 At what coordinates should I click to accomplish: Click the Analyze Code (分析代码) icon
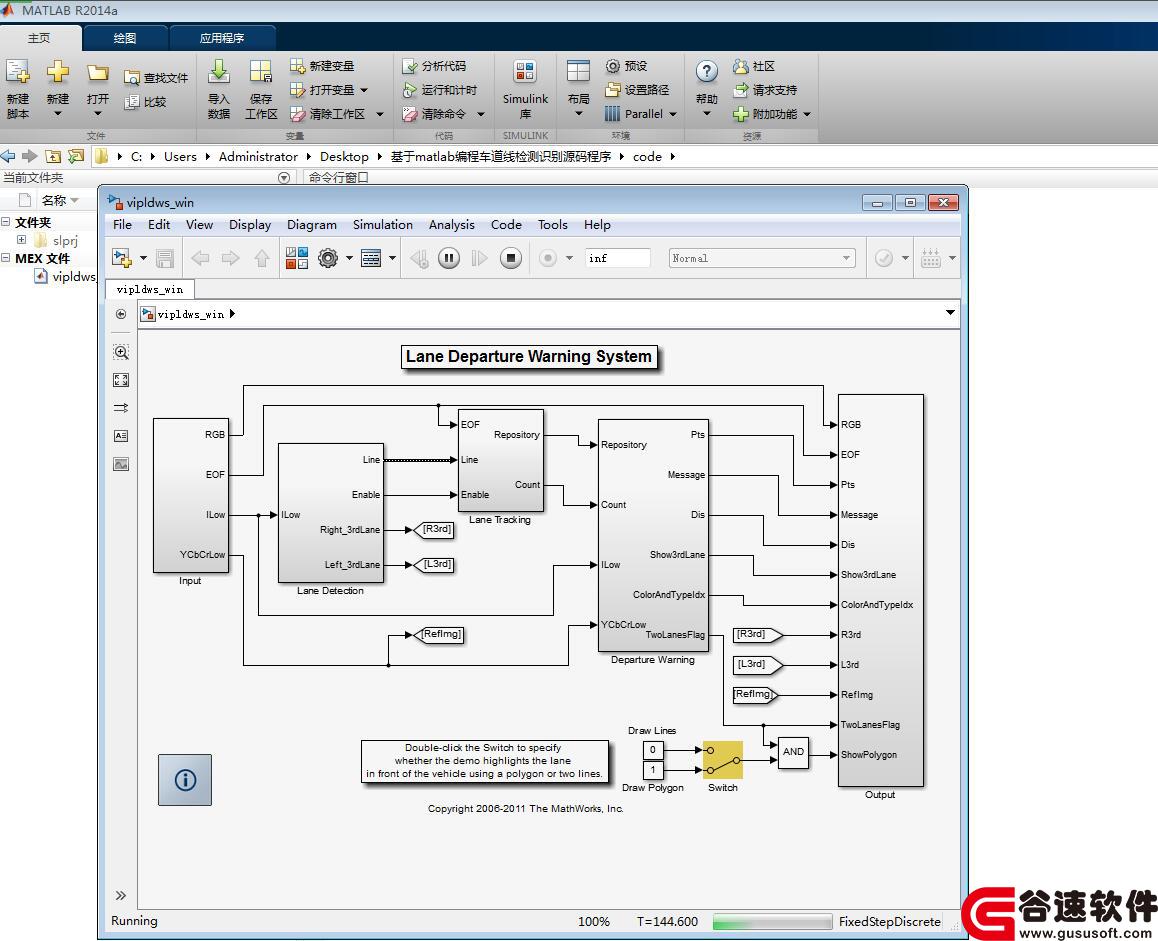(410, 66)
